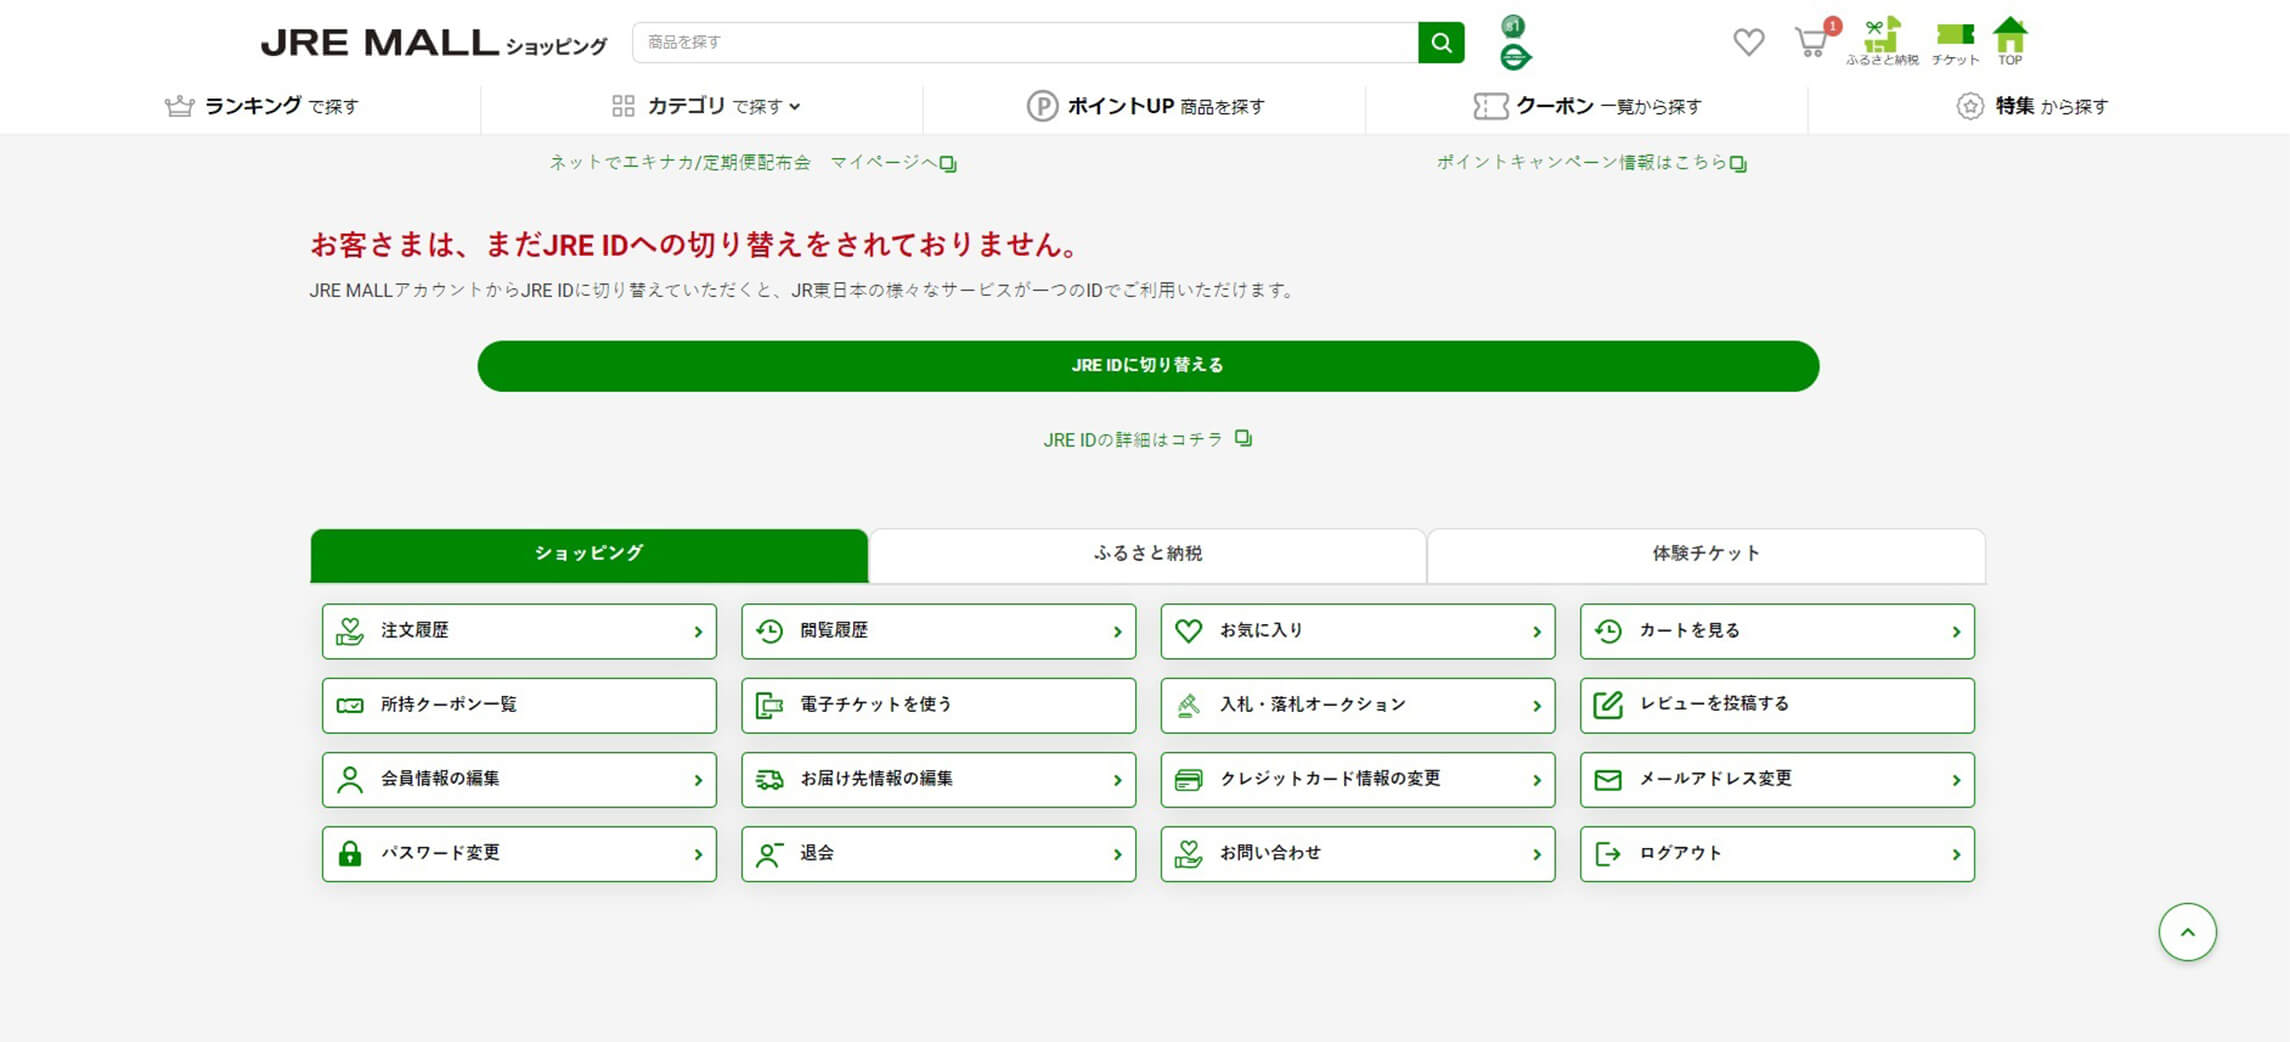The height and width of the screenshot is (1042, 2290).
Task: Open ふるさと納税 icon in header
Action: [x=1882, y=42]
